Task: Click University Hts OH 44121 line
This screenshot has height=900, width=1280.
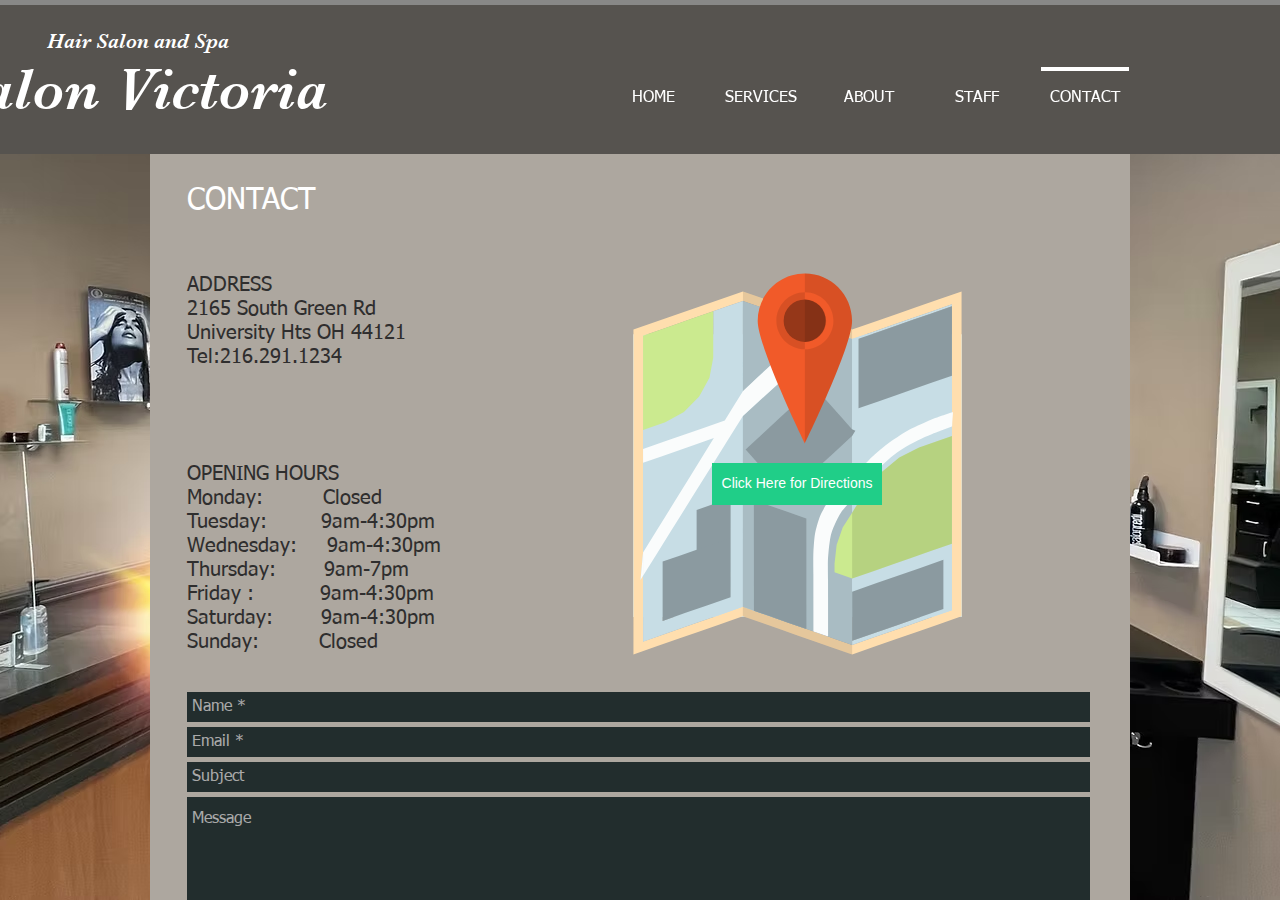Action: pyautogui.click(x=296, y=332)
